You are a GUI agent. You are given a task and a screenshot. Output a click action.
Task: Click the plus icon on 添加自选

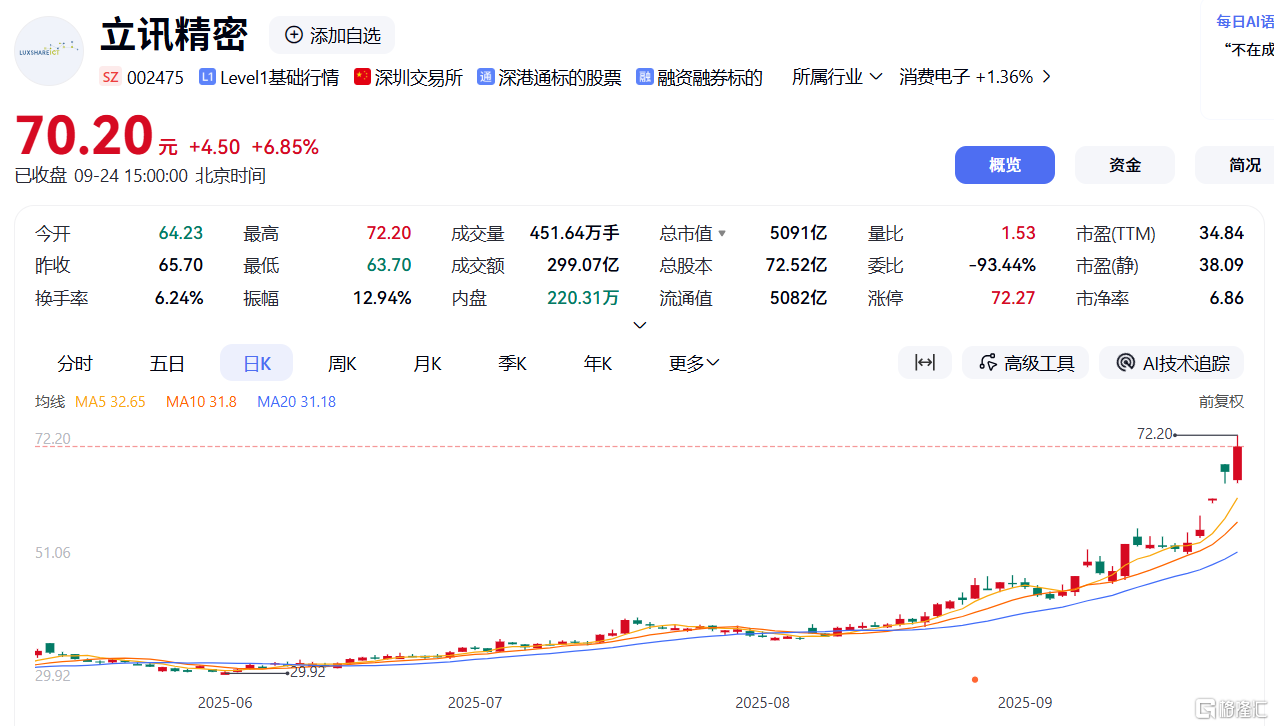(x=293, y=34)
